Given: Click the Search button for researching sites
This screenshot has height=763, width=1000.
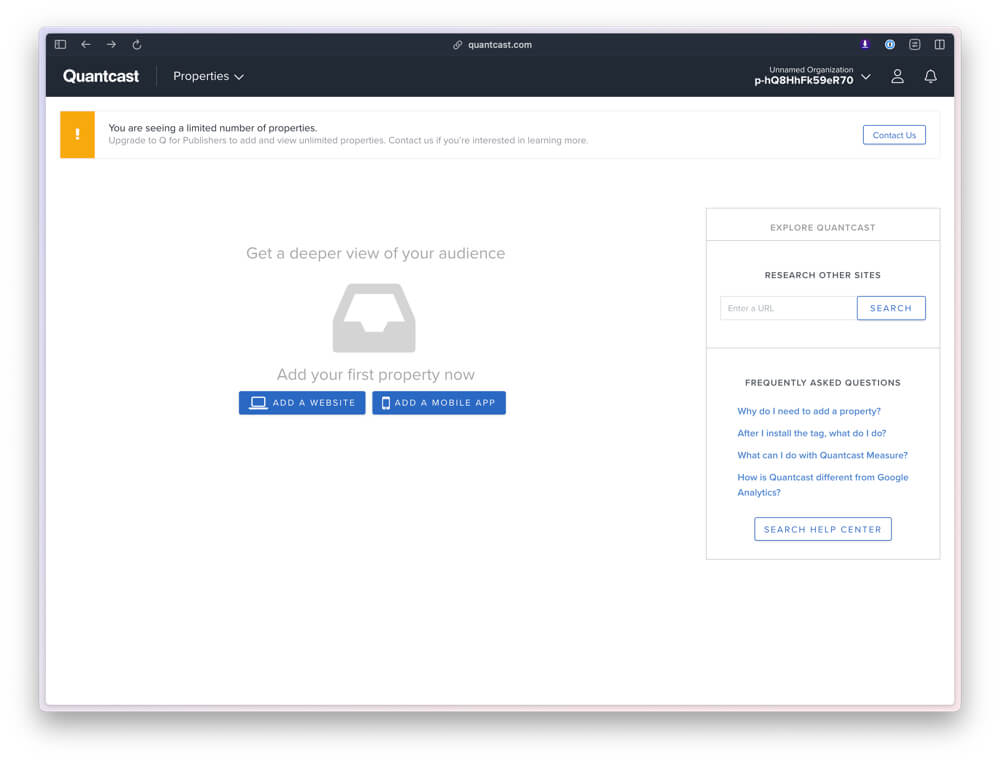Looking at the screenshot, I should 891,308.
